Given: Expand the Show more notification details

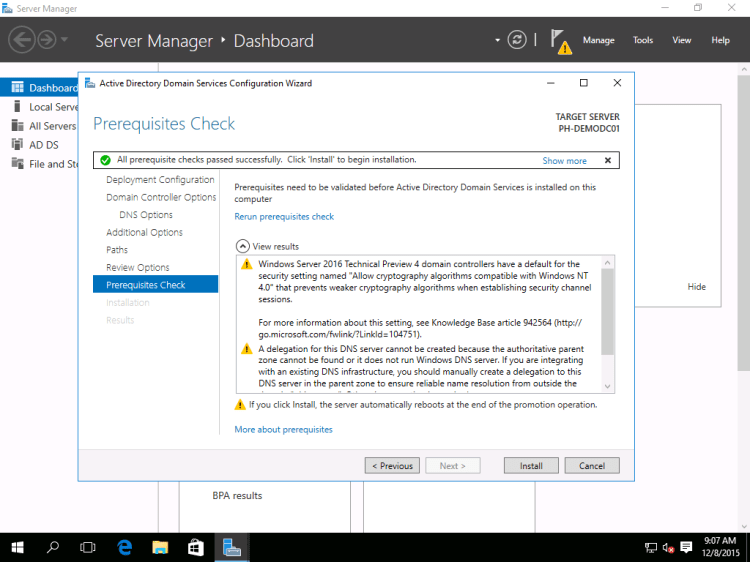Looking at the screenshot, I should (x=564, y=160).
